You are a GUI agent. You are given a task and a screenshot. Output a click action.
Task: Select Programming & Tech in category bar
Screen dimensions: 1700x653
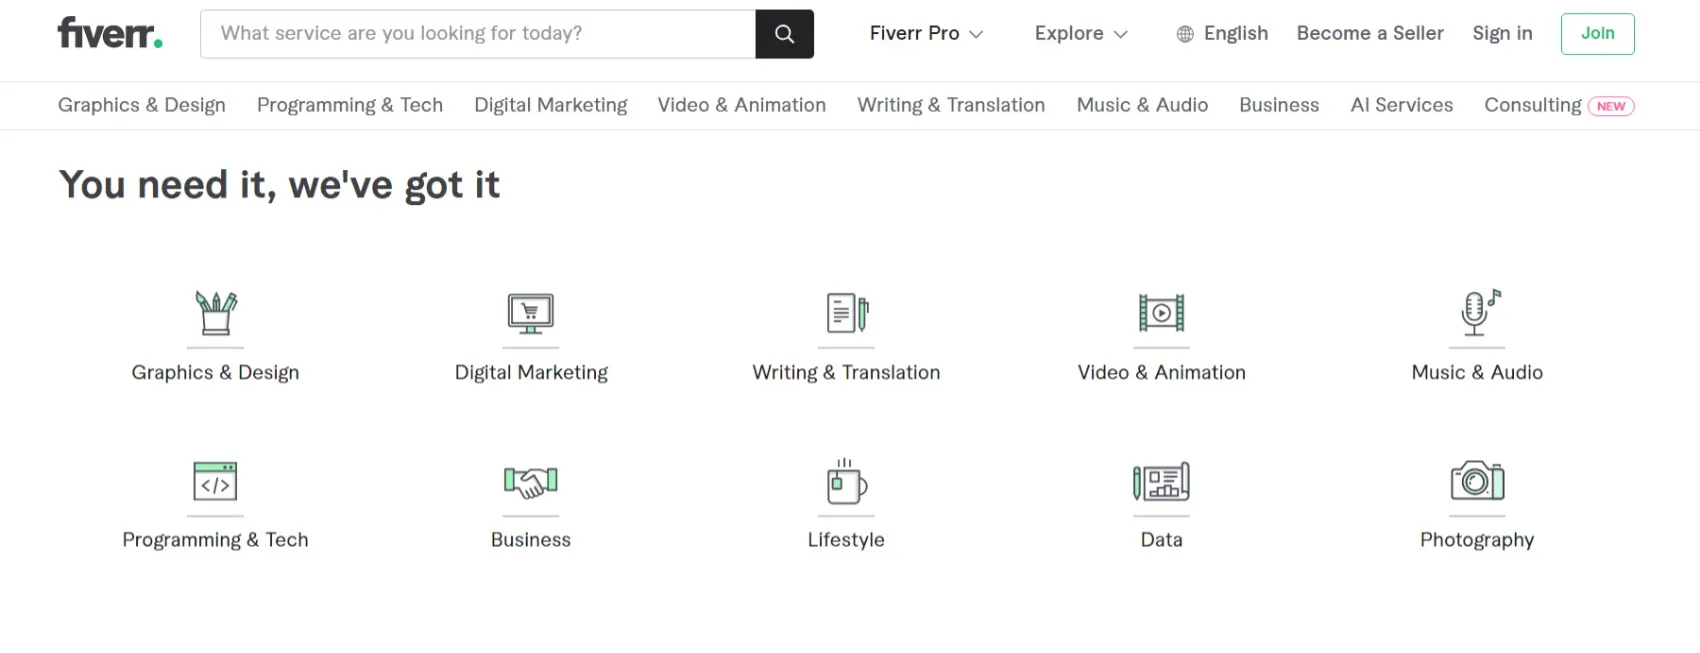click(350, 105)
